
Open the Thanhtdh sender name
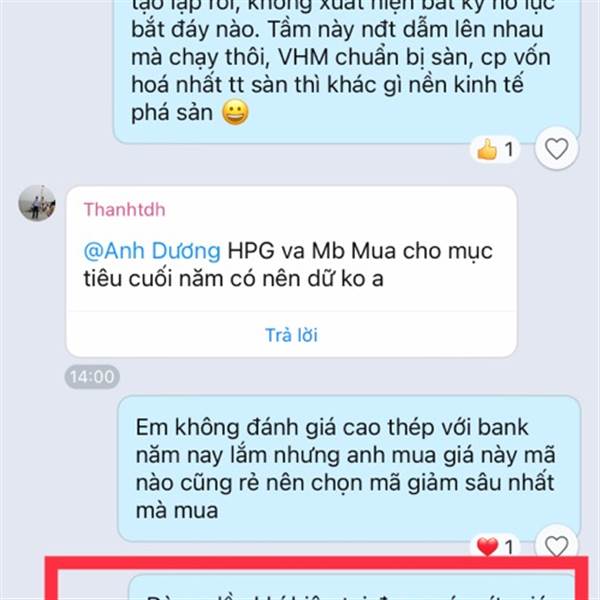tap(125, 210)
